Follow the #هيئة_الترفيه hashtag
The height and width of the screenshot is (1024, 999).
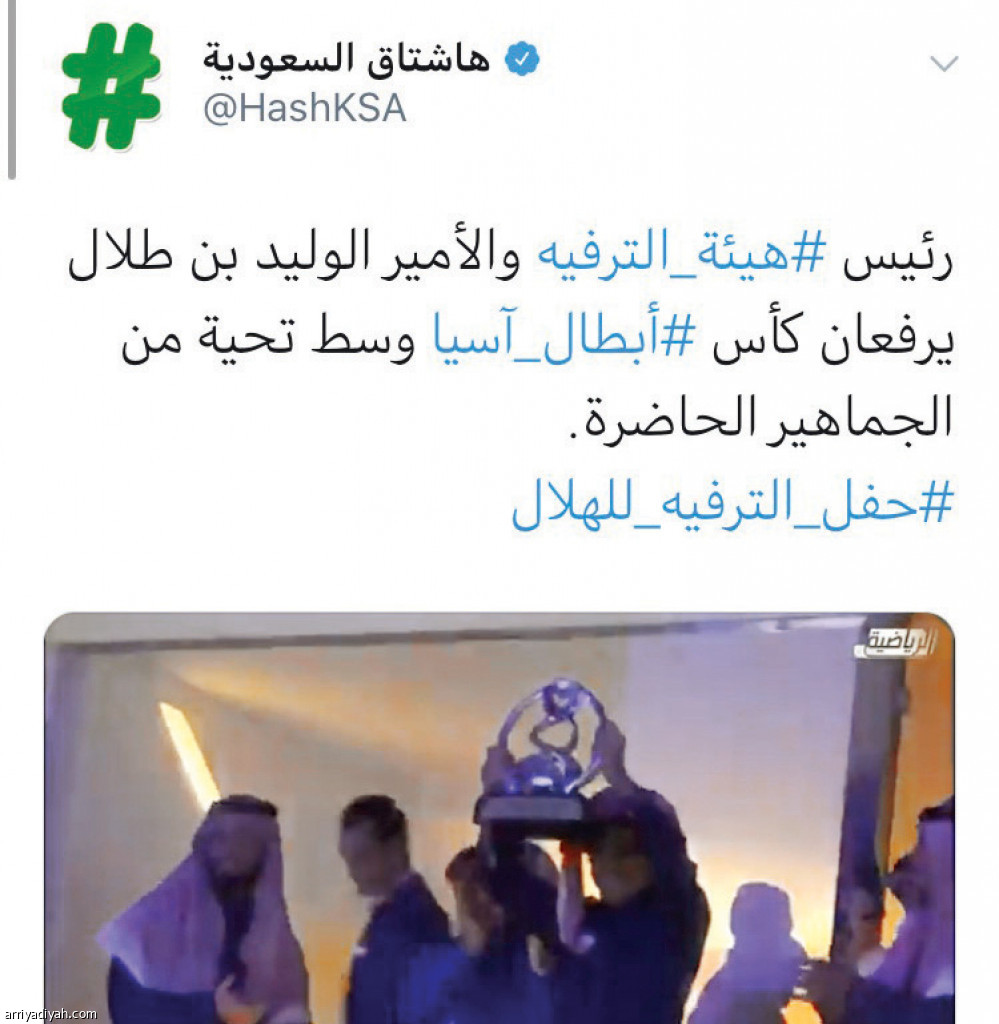[682, 255]
